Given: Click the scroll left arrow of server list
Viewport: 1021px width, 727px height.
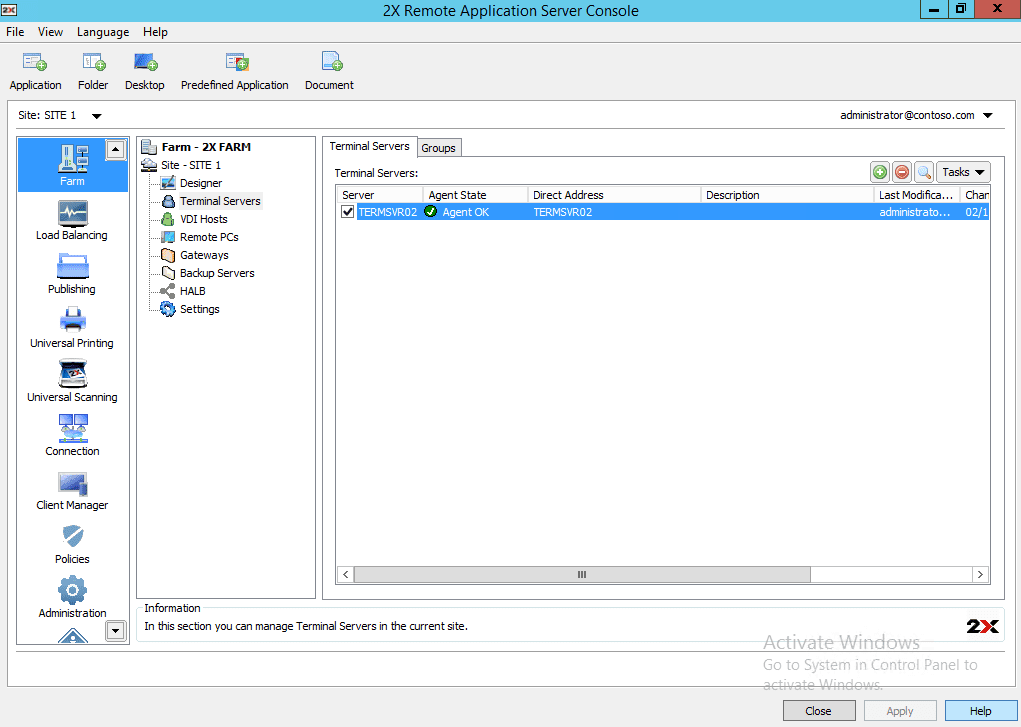Looking at the screenshot, I should pyautogui.click(x=346, y=575).
